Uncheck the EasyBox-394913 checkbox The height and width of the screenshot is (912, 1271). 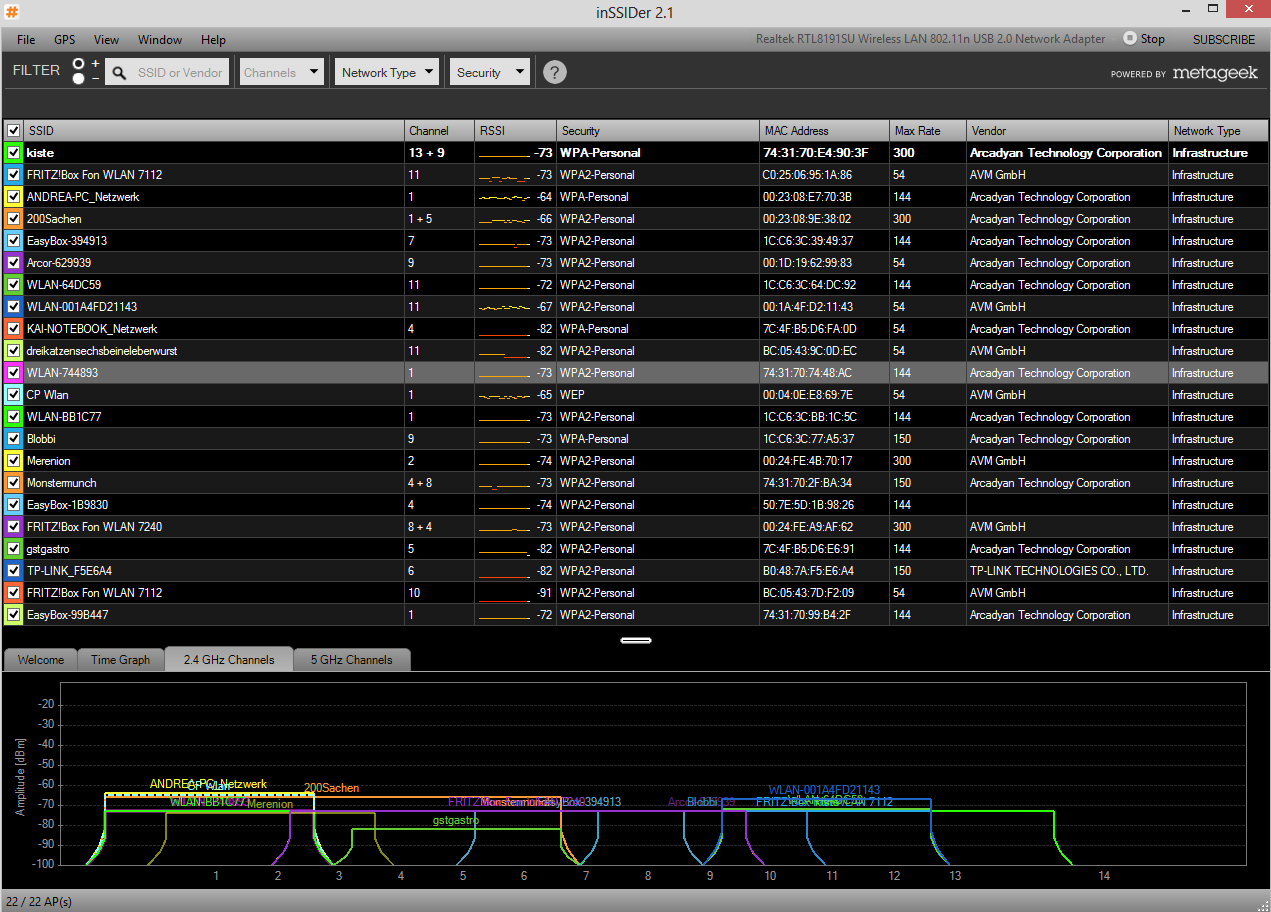[14, 241]
